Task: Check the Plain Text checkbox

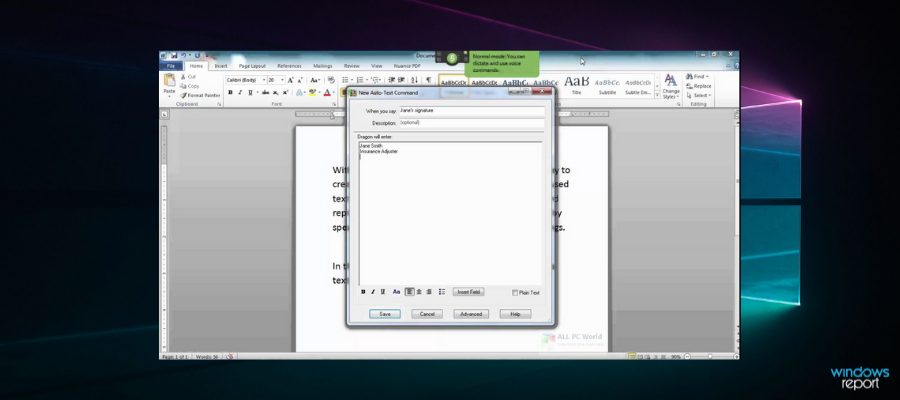Action: click(515, 293)
